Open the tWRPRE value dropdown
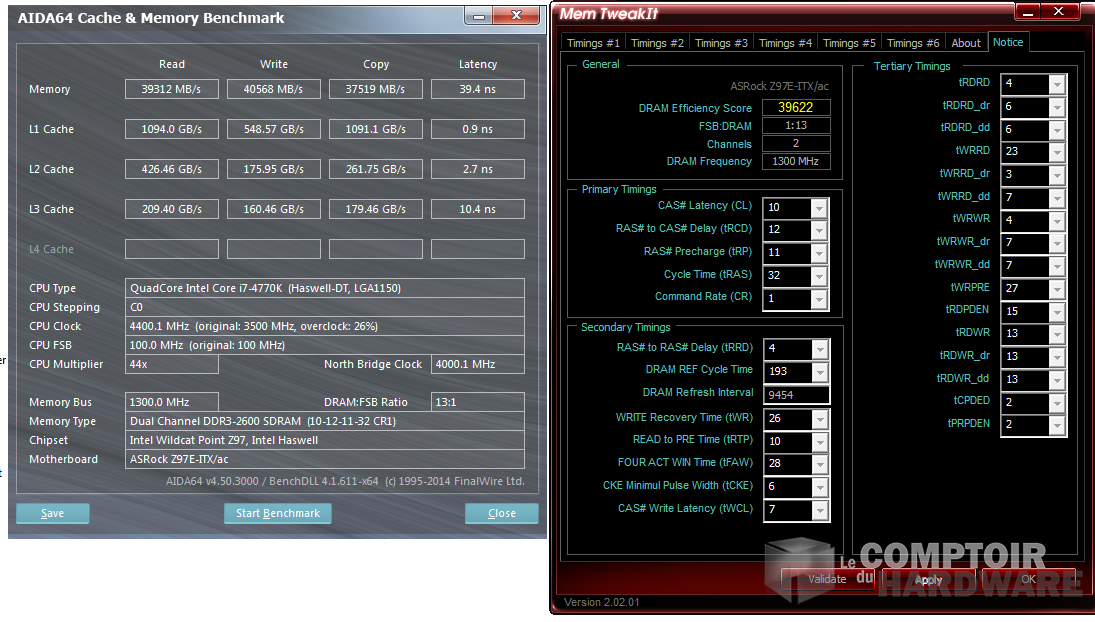This screenshot has width=1095, height=622. (x=1057, y=289)
